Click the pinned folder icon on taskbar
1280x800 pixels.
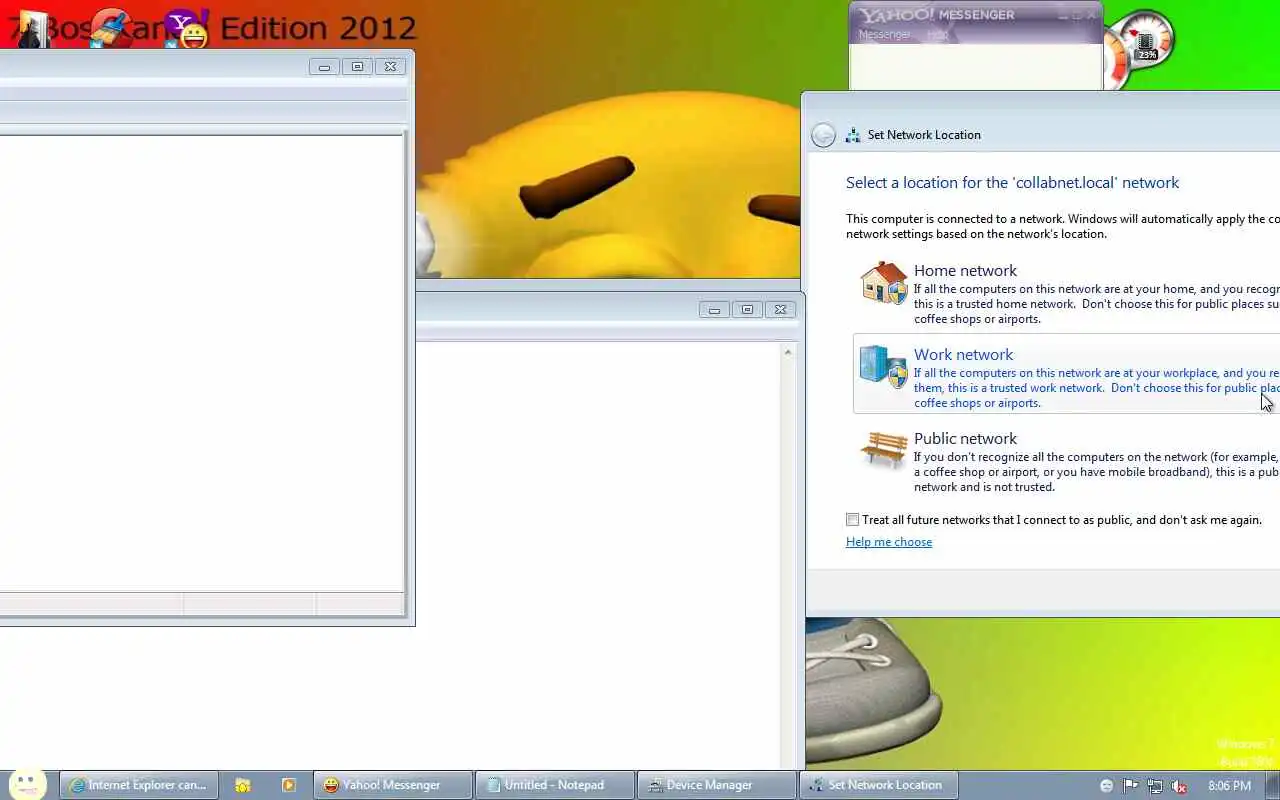click(243, 785)
